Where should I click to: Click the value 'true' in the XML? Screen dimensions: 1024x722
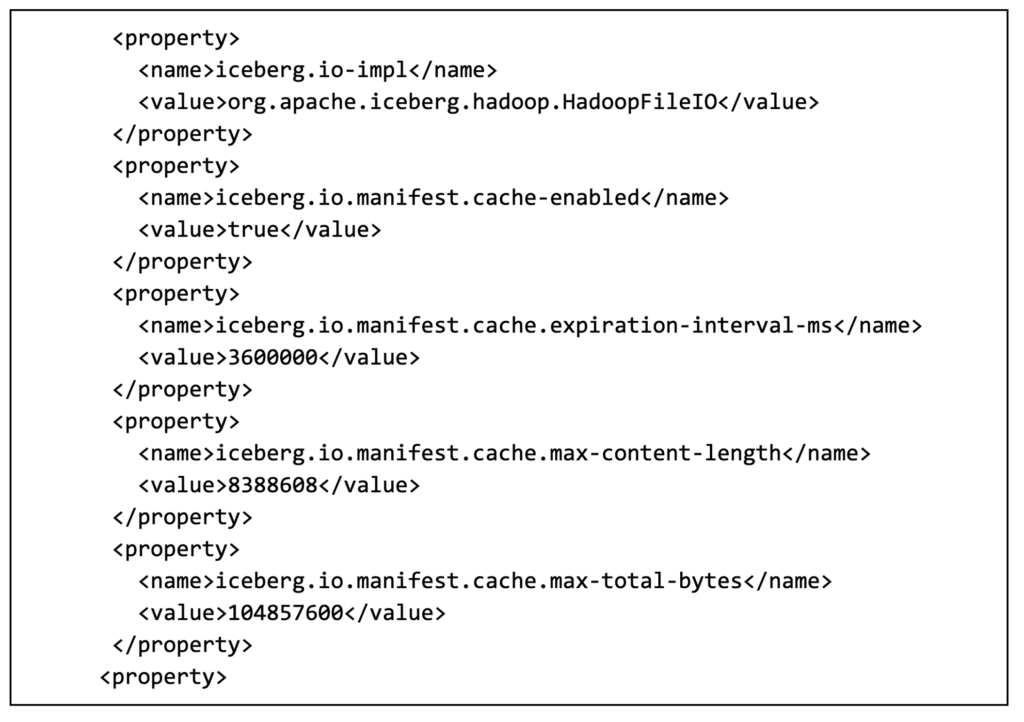[x=254, y=230]
